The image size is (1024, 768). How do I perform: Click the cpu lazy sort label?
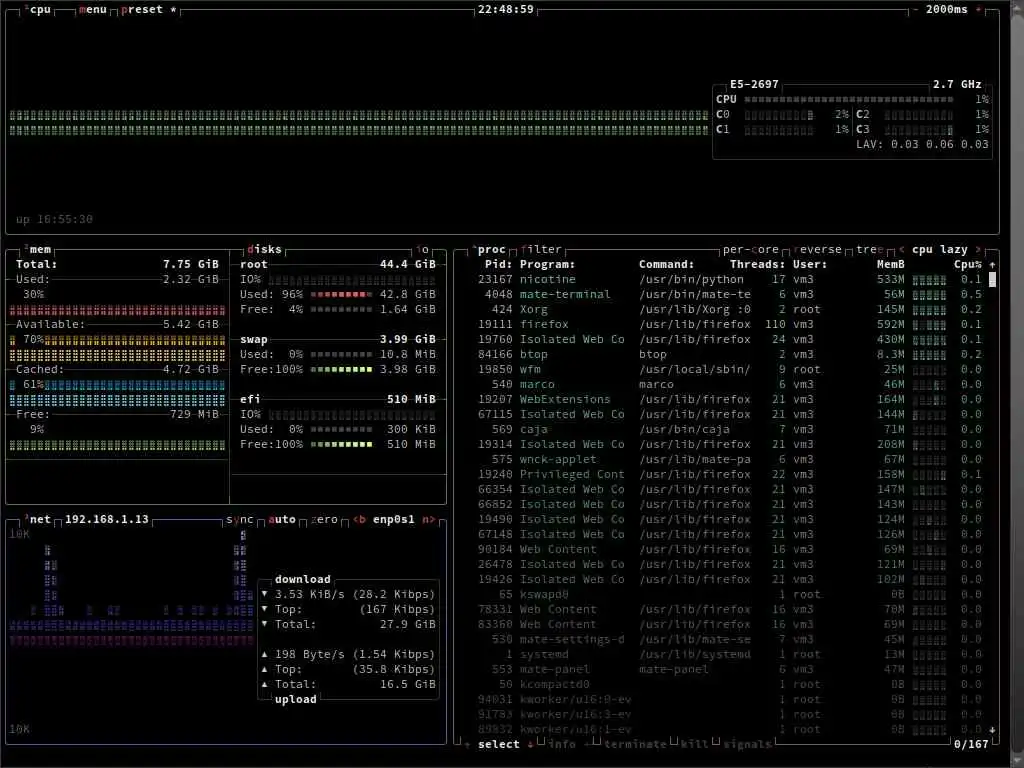coord(940,249)
